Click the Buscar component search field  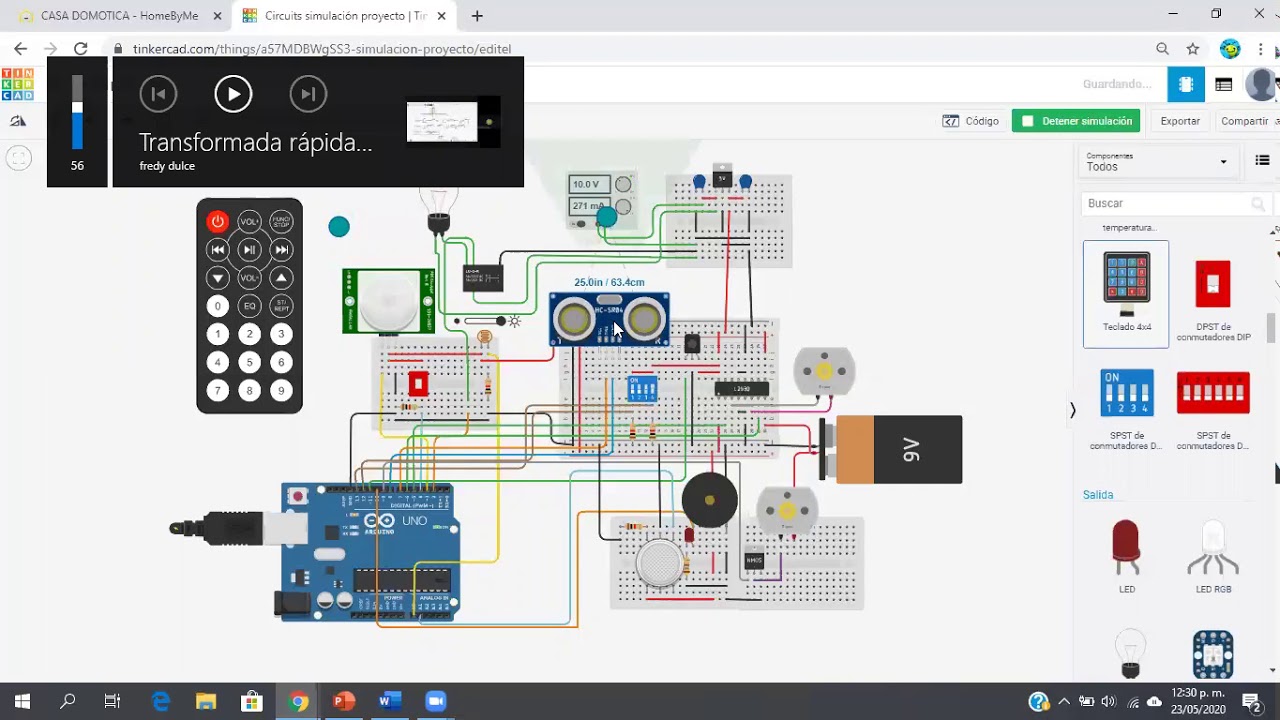[1176, 203]
